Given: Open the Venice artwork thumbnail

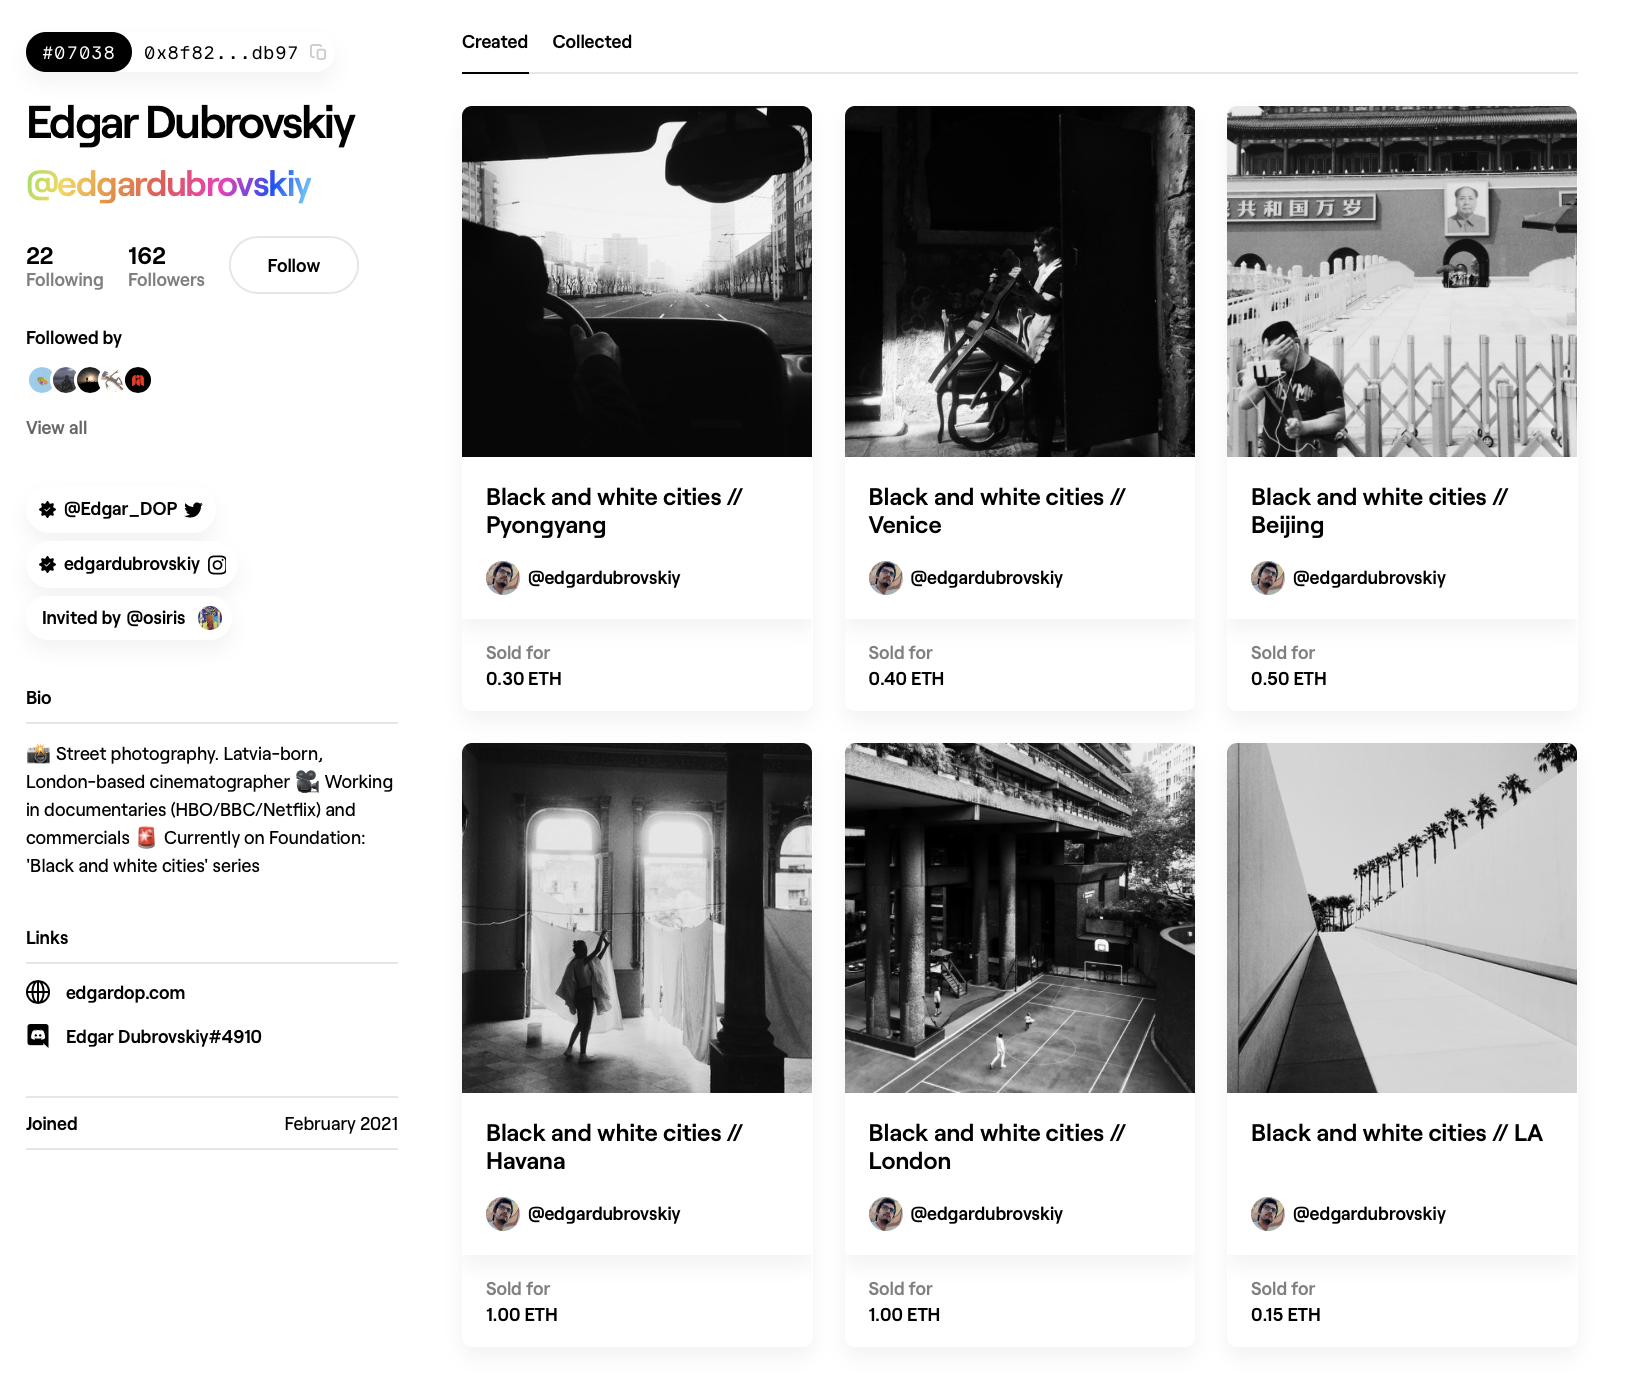Looking at the screenshot, I should click(x=1020, y=281).
